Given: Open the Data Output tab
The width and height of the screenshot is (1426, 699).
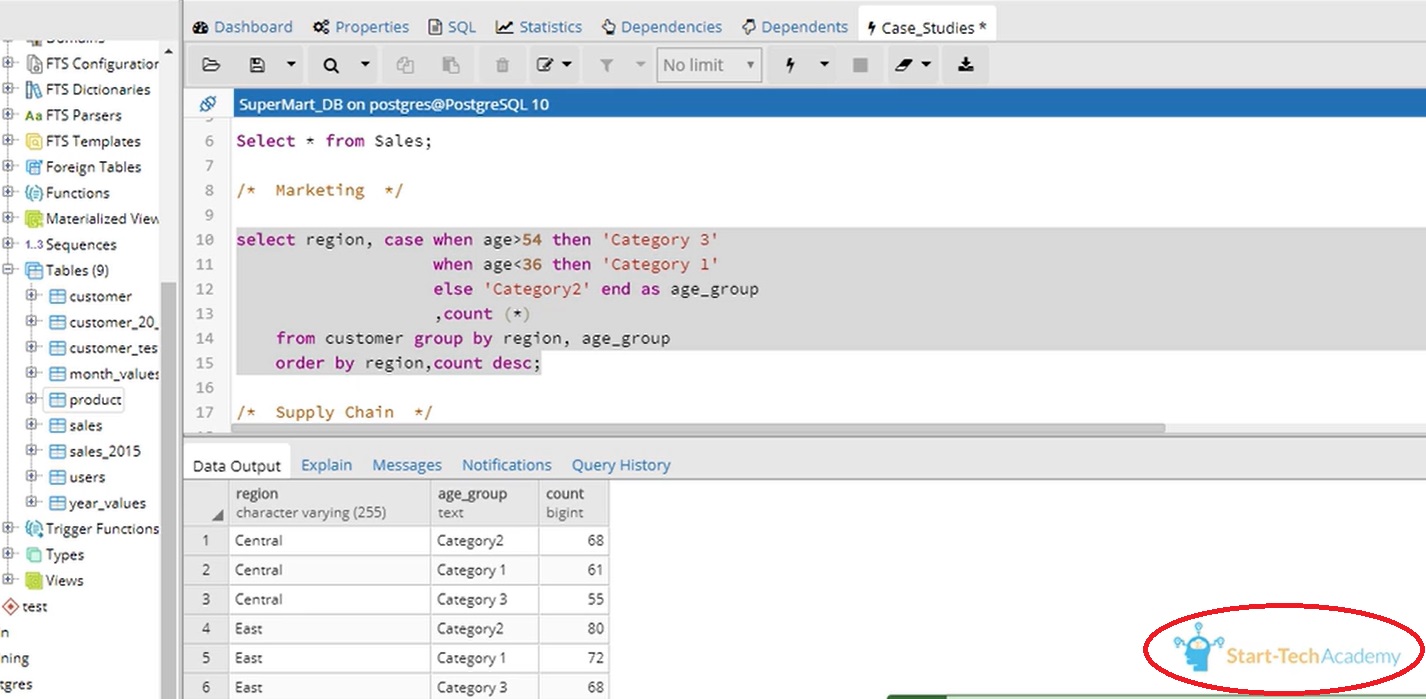Looking at the screenshot, I should click(237, 465).
